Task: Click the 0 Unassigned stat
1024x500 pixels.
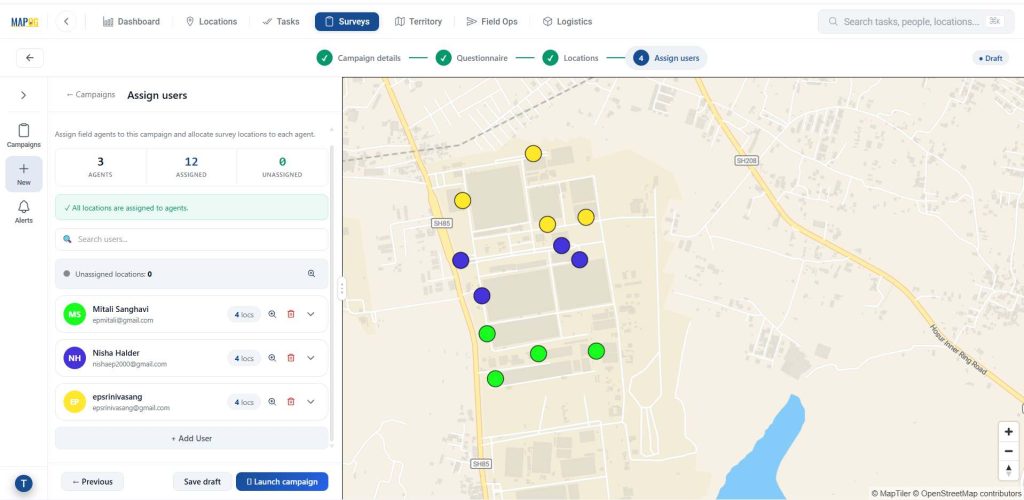Action: 282,167
